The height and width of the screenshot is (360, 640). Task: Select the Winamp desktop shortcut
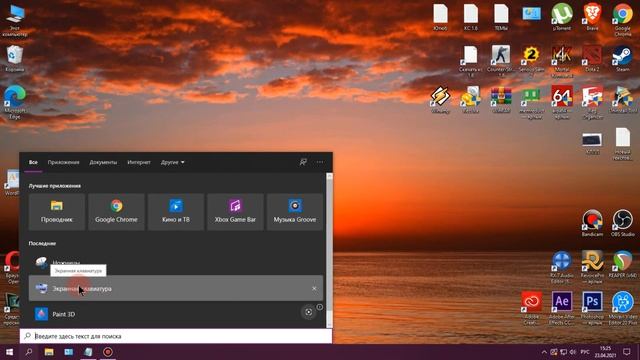coord(440,99)
